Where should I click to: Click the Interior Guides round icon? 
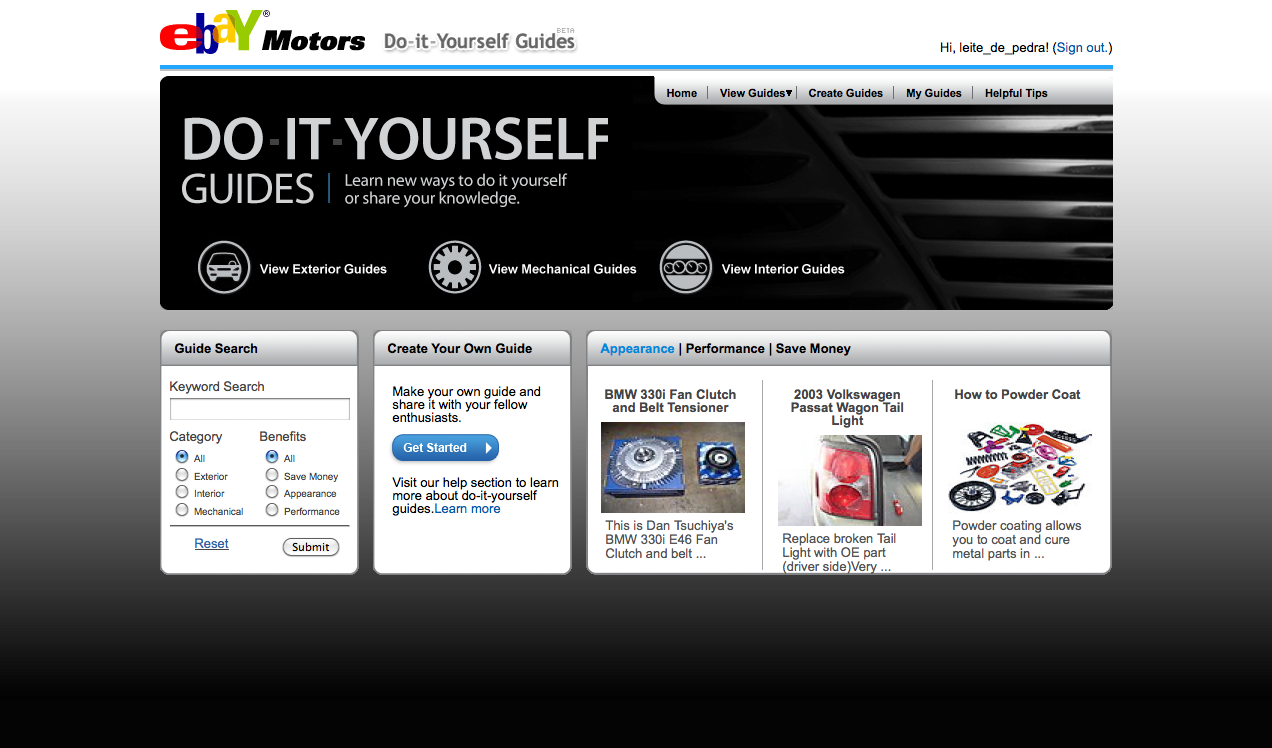click(x=686, y=268)
